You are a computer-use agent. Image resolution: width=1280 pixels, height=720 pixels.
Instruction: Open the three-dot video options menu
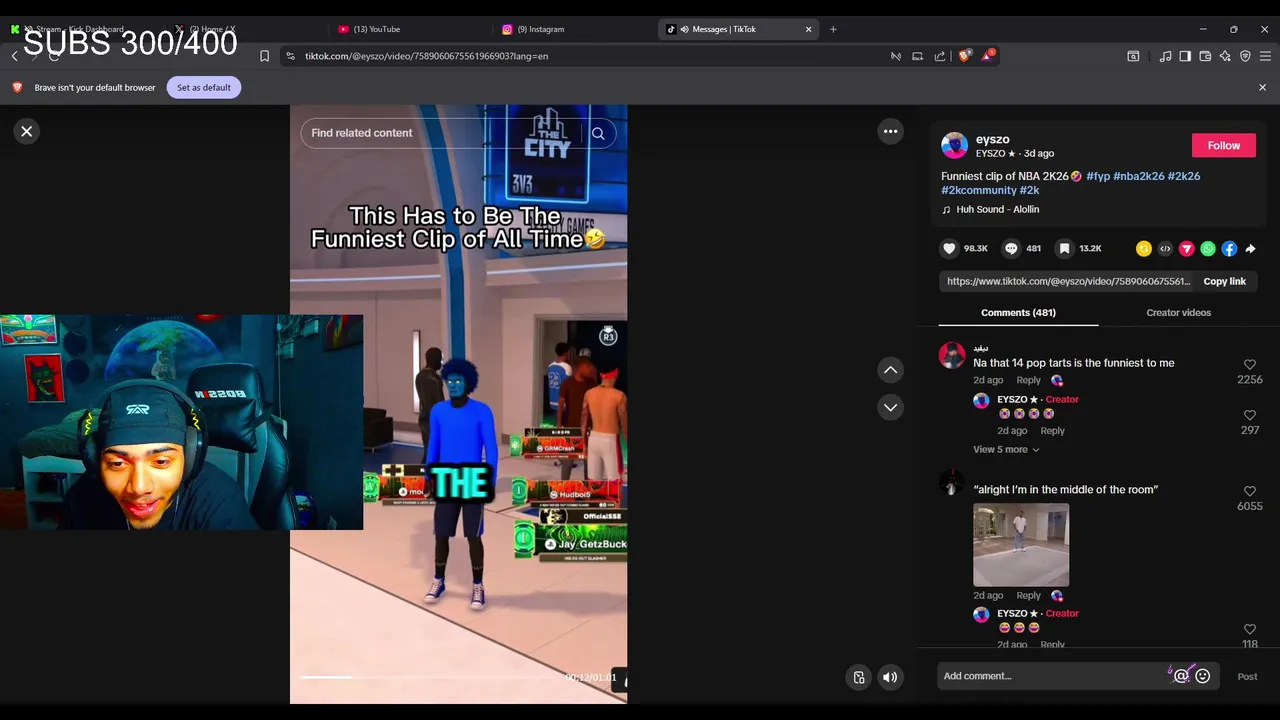890,131
